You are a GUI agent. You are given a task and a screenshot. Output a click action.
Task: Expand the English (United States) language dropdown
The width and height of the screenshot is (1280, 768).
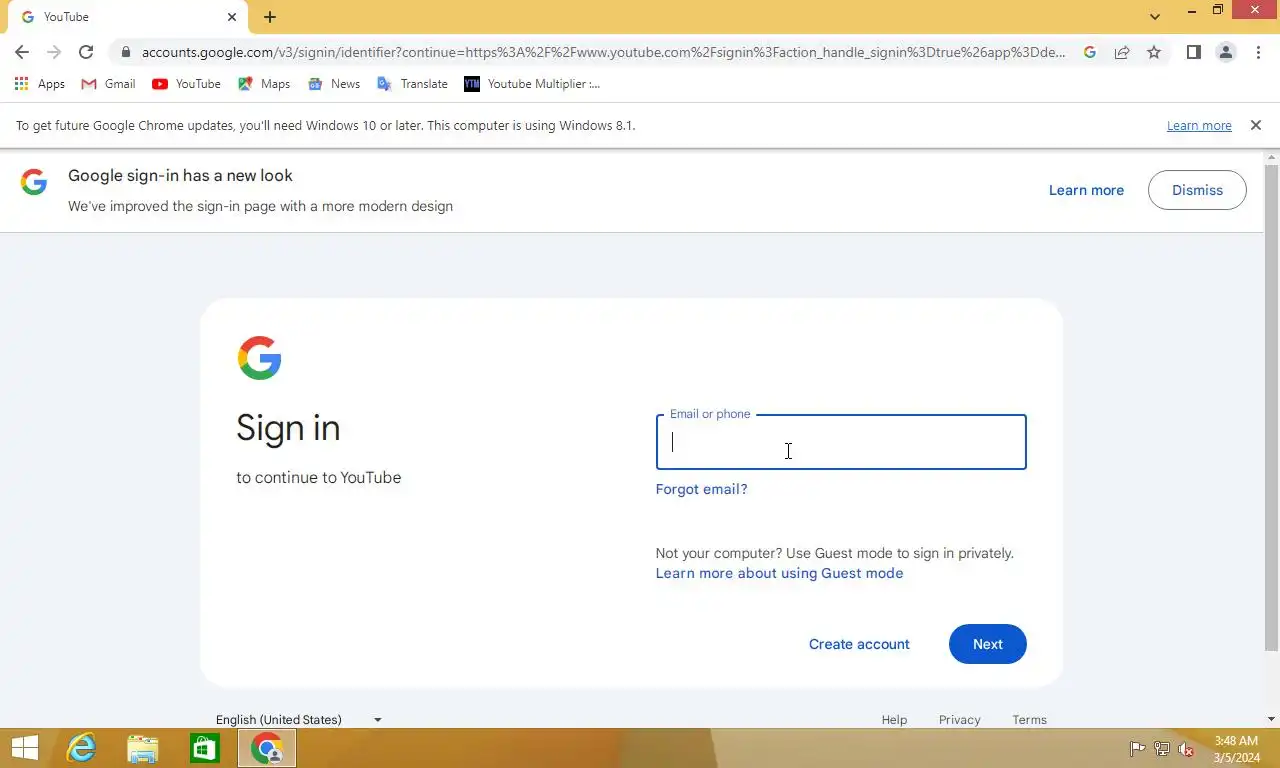point(300,720)
